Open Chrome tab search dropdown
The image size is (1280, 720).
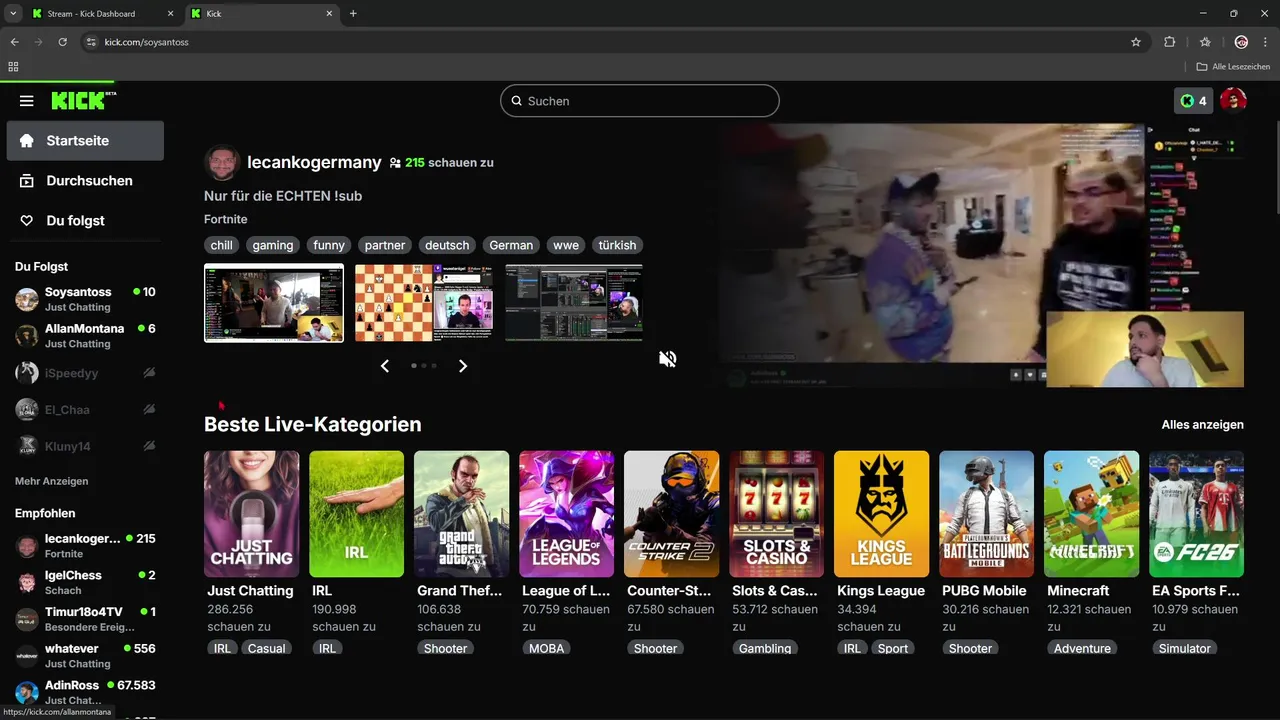[x=13, y=14]
